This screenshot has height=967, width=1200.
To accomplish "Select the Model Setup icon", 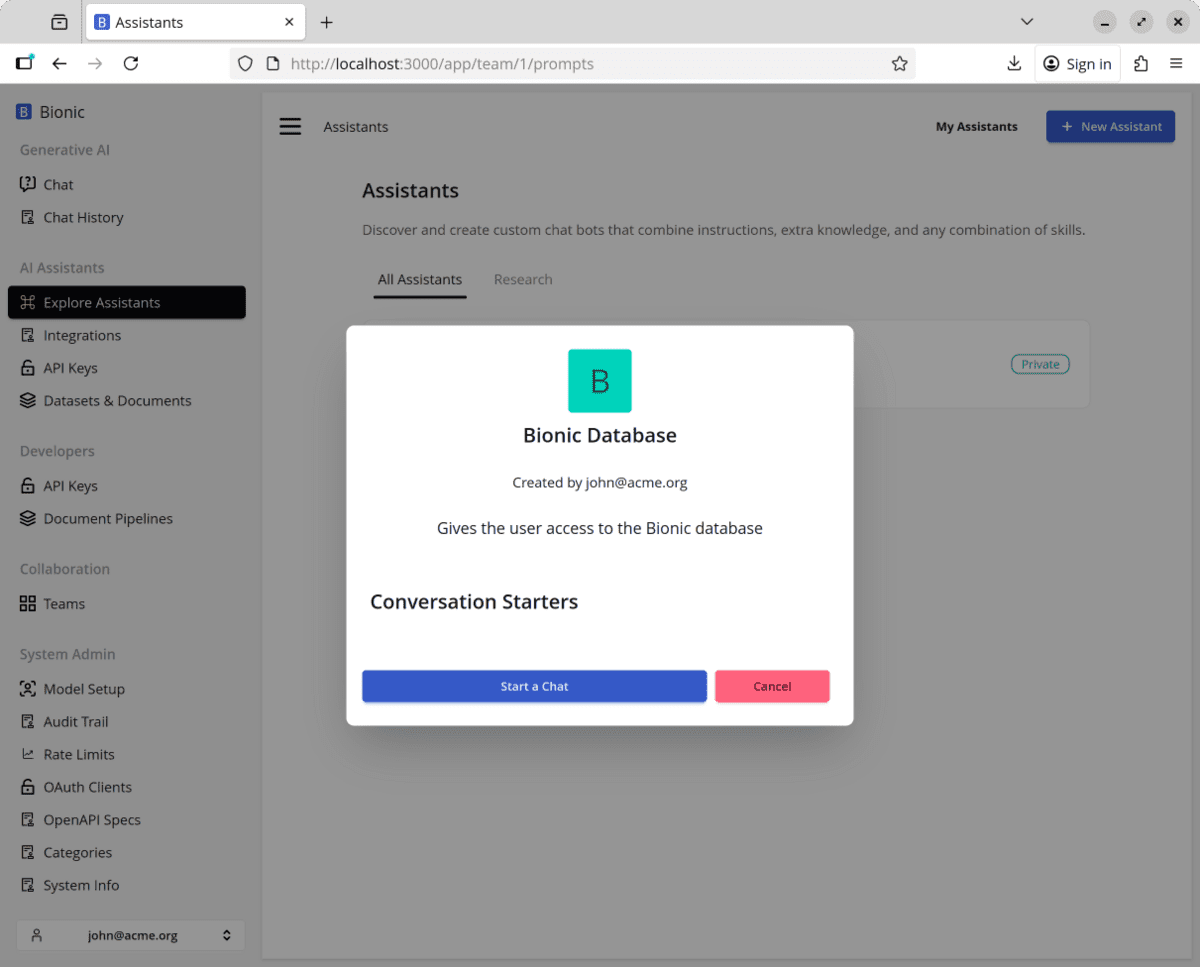I will point(28,688).
